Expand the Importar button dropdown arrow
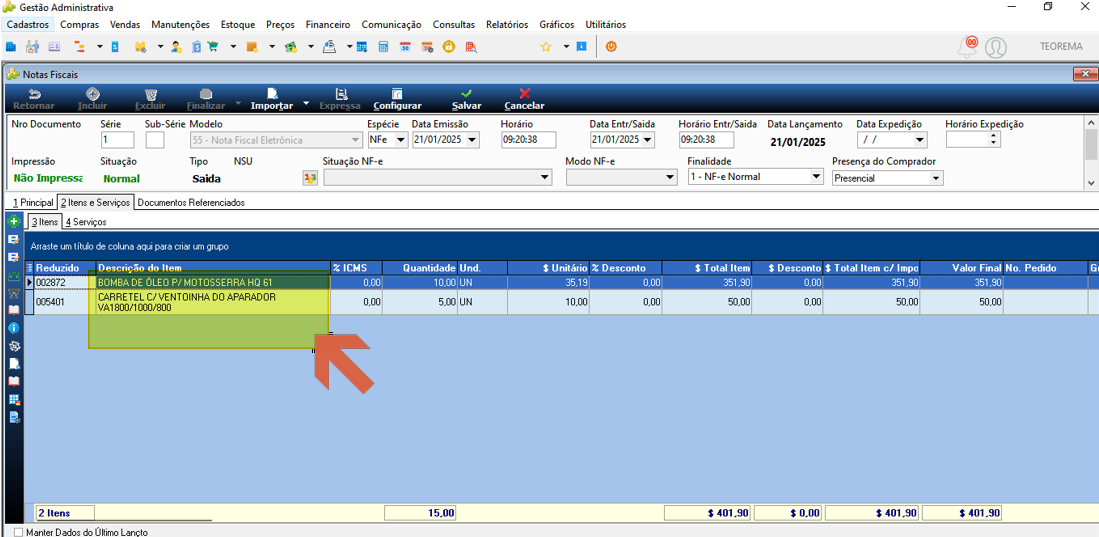The width and height of the screenshot is (1099, 537). coord(306,103)
